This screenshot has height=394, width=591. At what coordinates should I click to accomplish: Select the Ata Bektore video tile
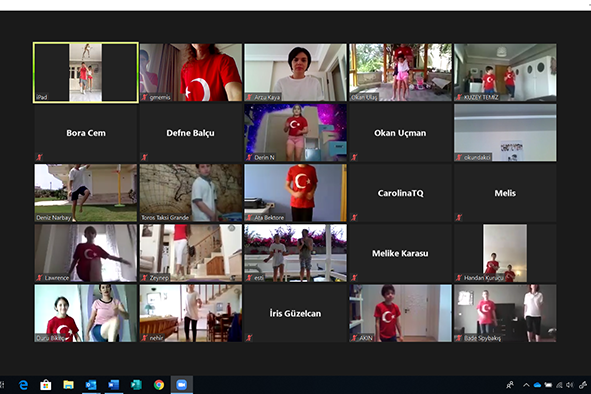pyautogui.click(x=296, y=193)
